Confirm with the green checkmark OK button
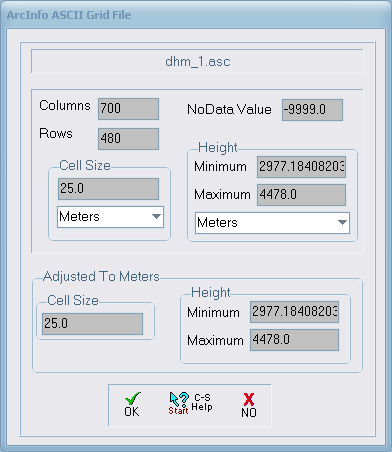 [132, 404]
